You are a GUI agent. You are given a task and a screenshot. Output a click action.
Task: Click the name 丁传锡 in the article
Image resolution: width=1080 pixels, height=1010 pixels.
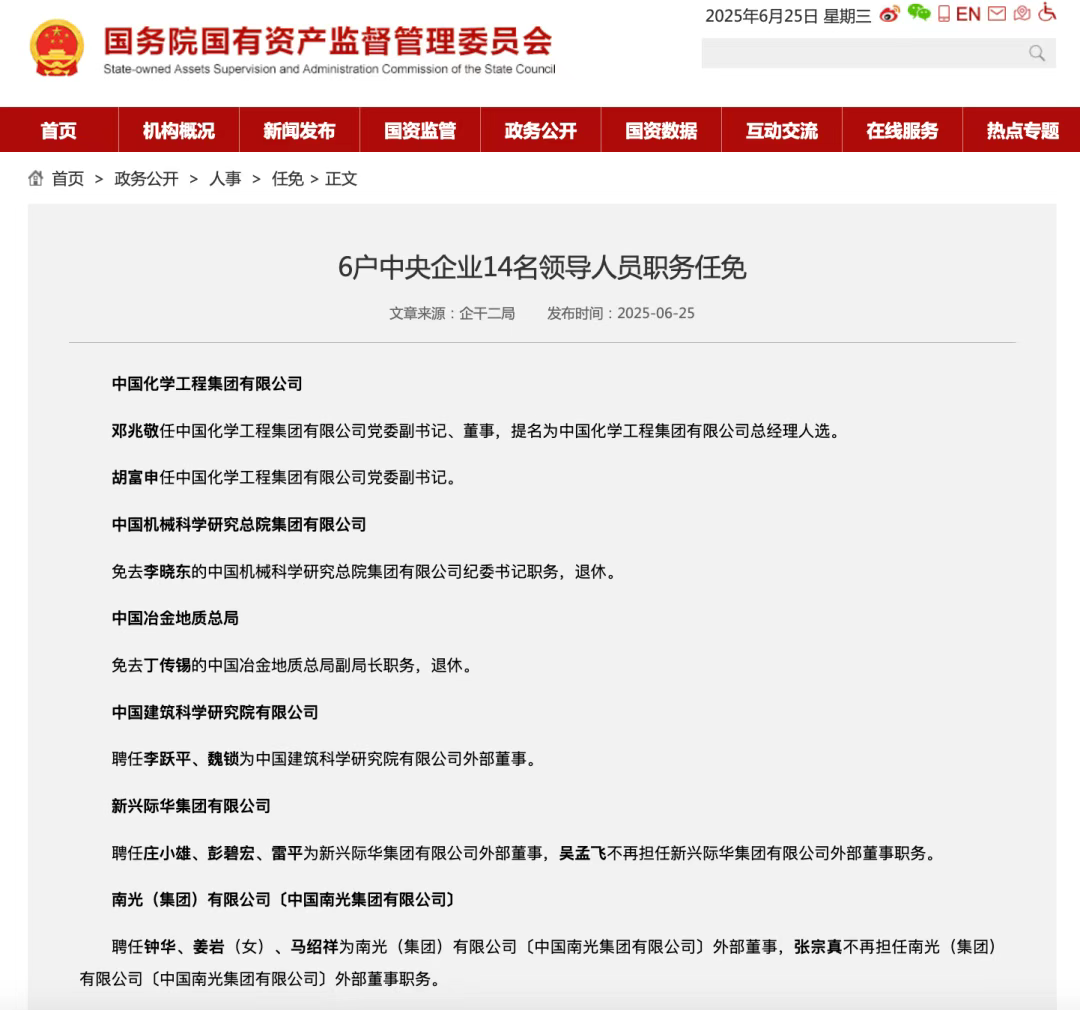(167, 665)
